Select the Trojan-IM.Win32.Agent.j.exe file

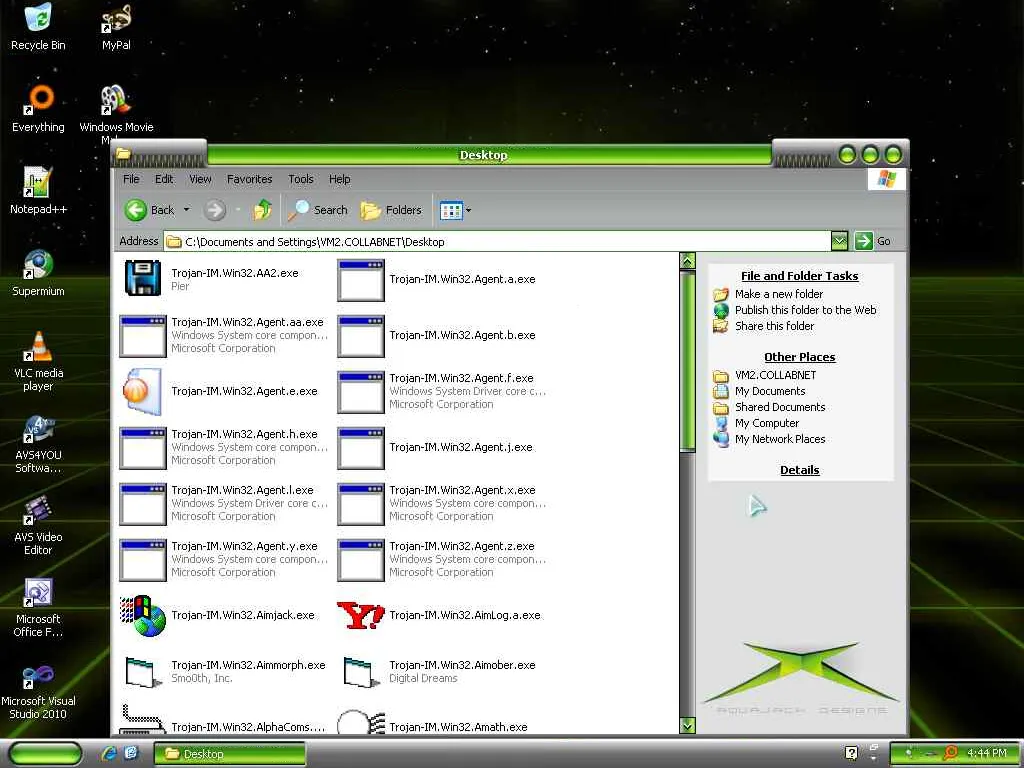(x=435, y=447)
